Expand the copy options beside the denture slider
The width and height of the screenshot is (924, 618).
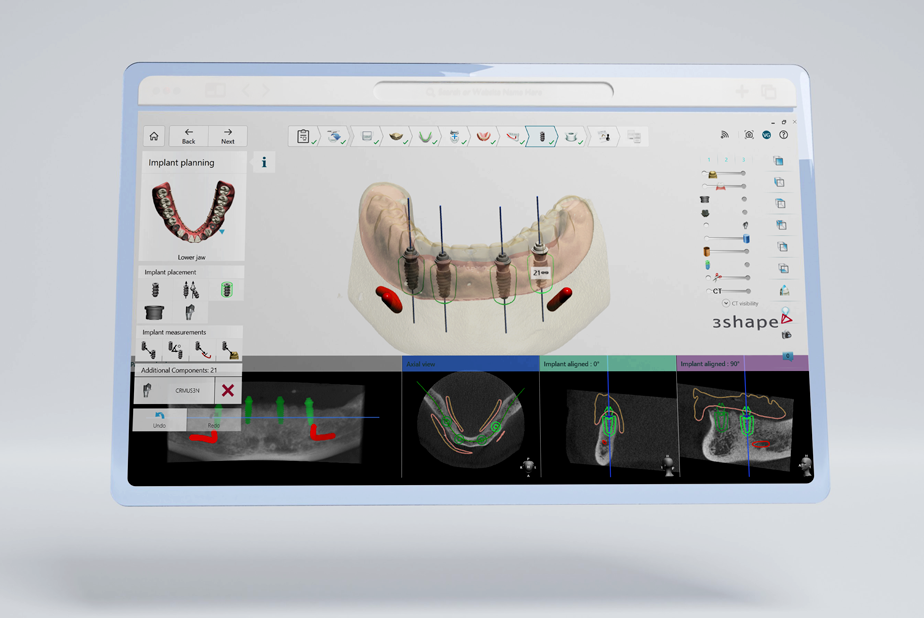(780, 182)
